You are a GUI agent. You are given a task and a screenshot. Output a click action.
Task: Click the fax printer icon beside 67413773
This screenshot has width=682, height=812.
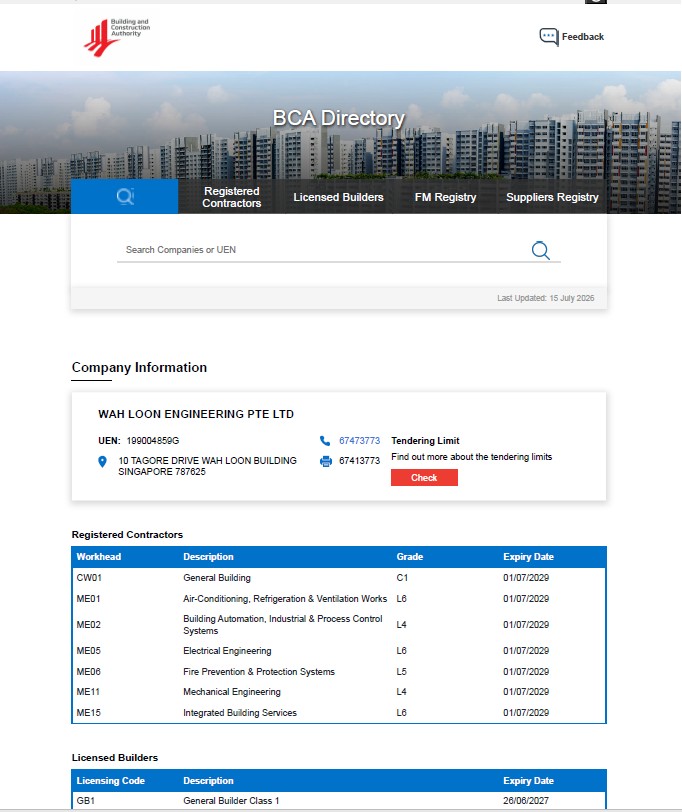point(325,461)
